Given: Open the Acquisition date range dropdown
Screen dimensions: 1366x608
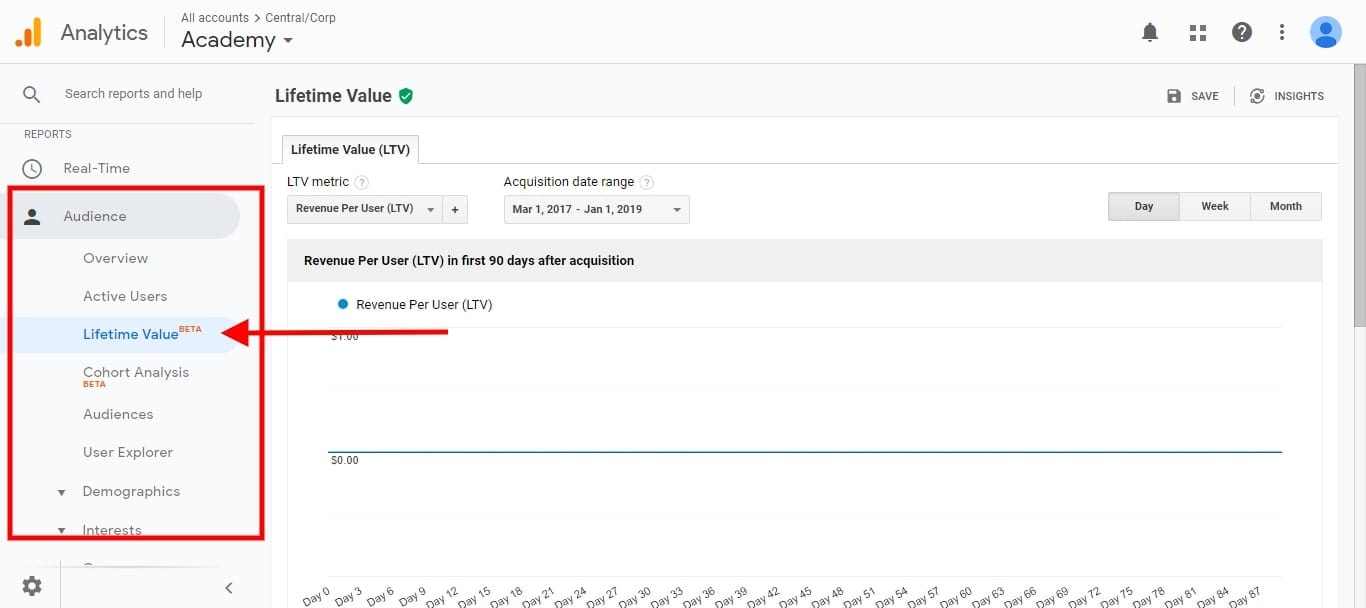Looking at the screenshot, I should [x=596, y=210].
